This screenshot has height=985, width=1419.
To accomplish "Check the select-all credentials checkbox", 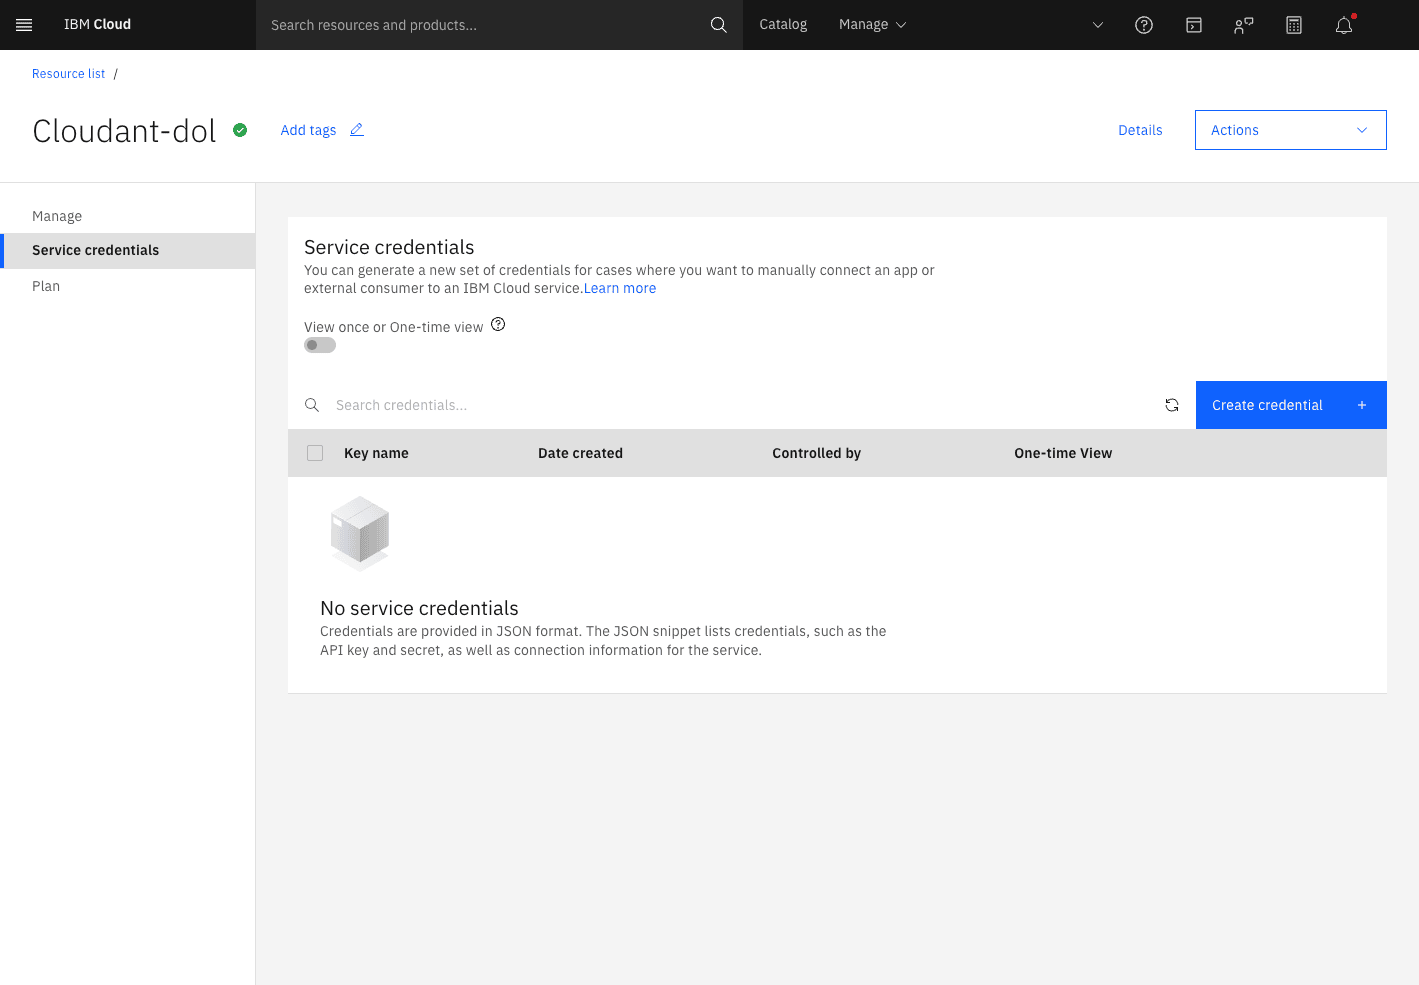I will [315, 453].
